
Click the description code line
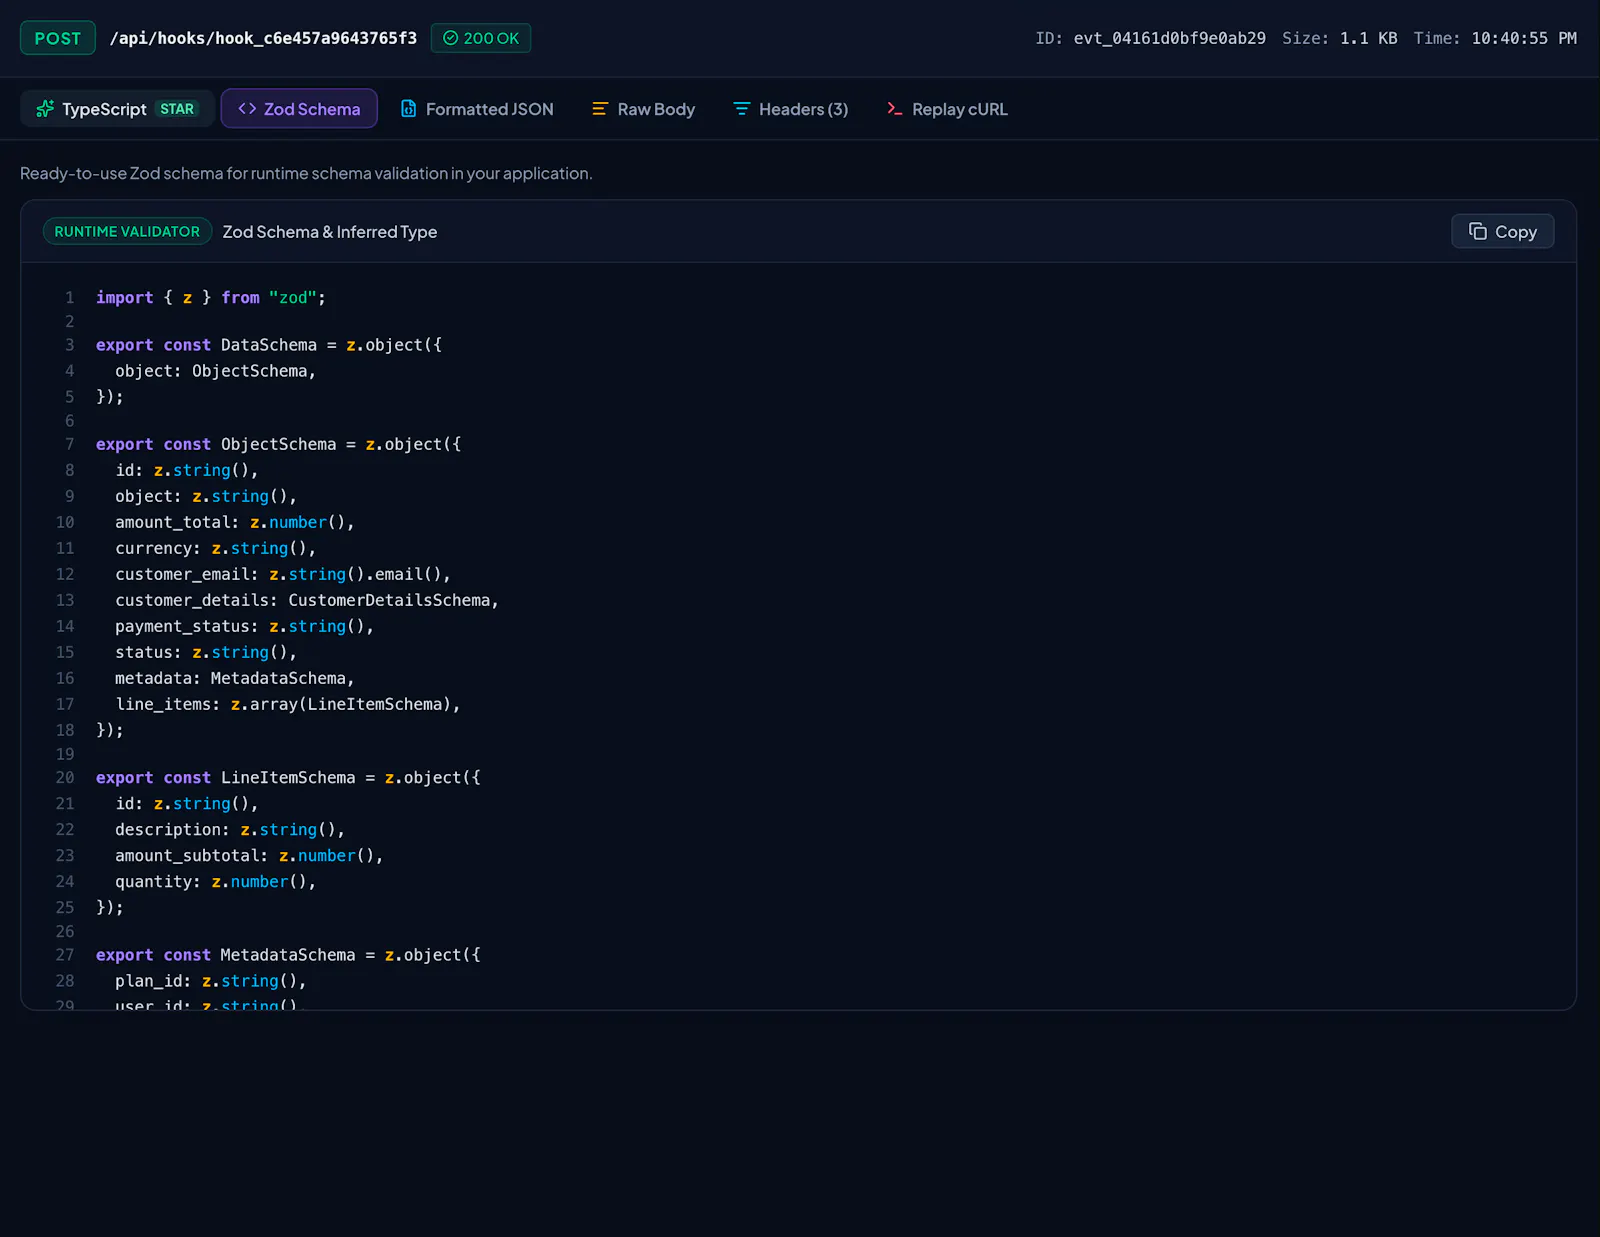[230, 829]
